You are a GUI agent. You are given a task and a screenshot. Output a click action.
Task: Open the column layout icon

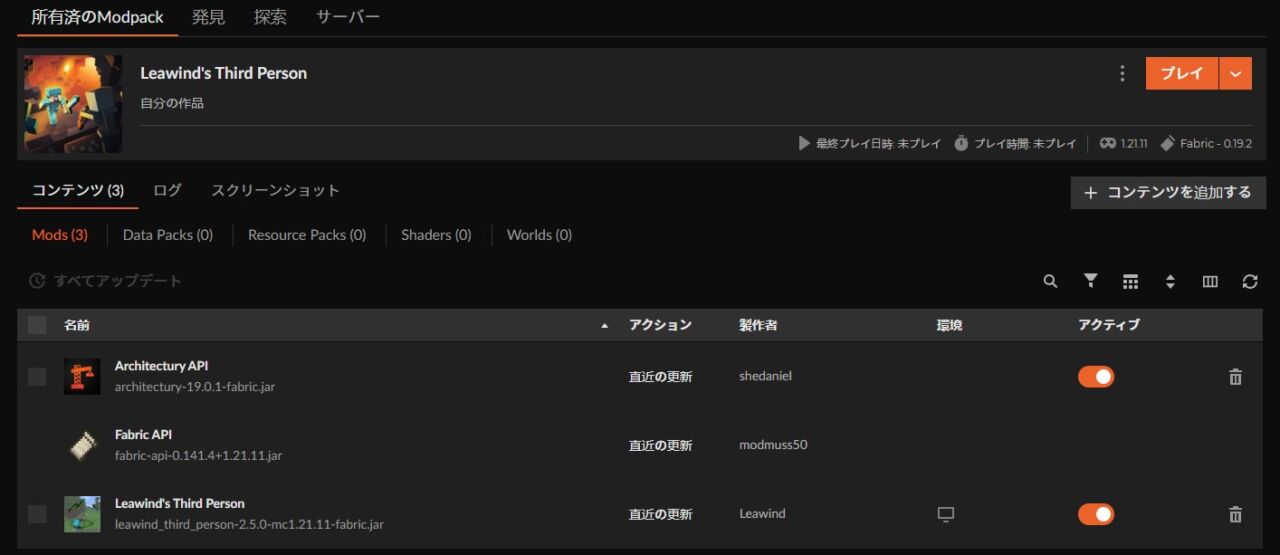tap(1210, 282)
